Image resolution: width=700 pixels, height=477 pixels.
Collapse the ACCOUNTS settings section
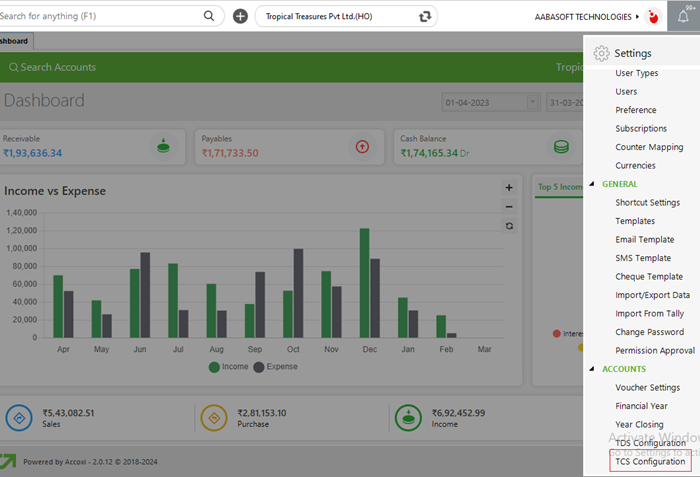[591, 369]
